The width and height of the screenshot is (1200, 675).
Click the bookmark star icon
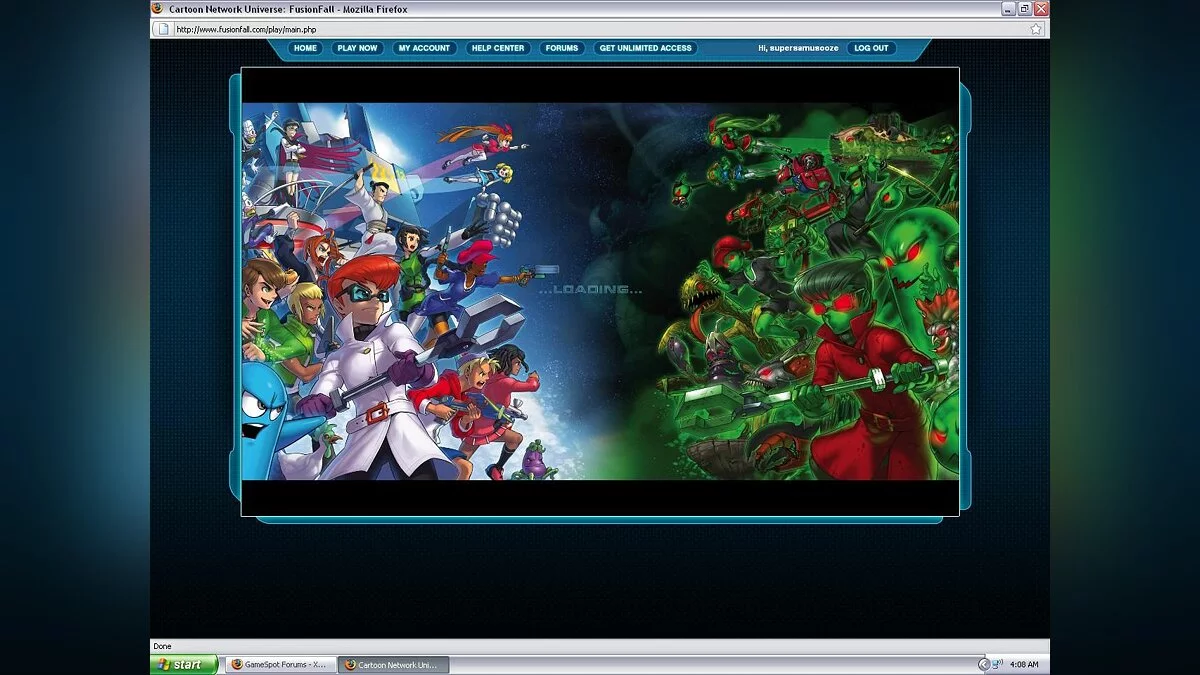tap(1036, 29)
